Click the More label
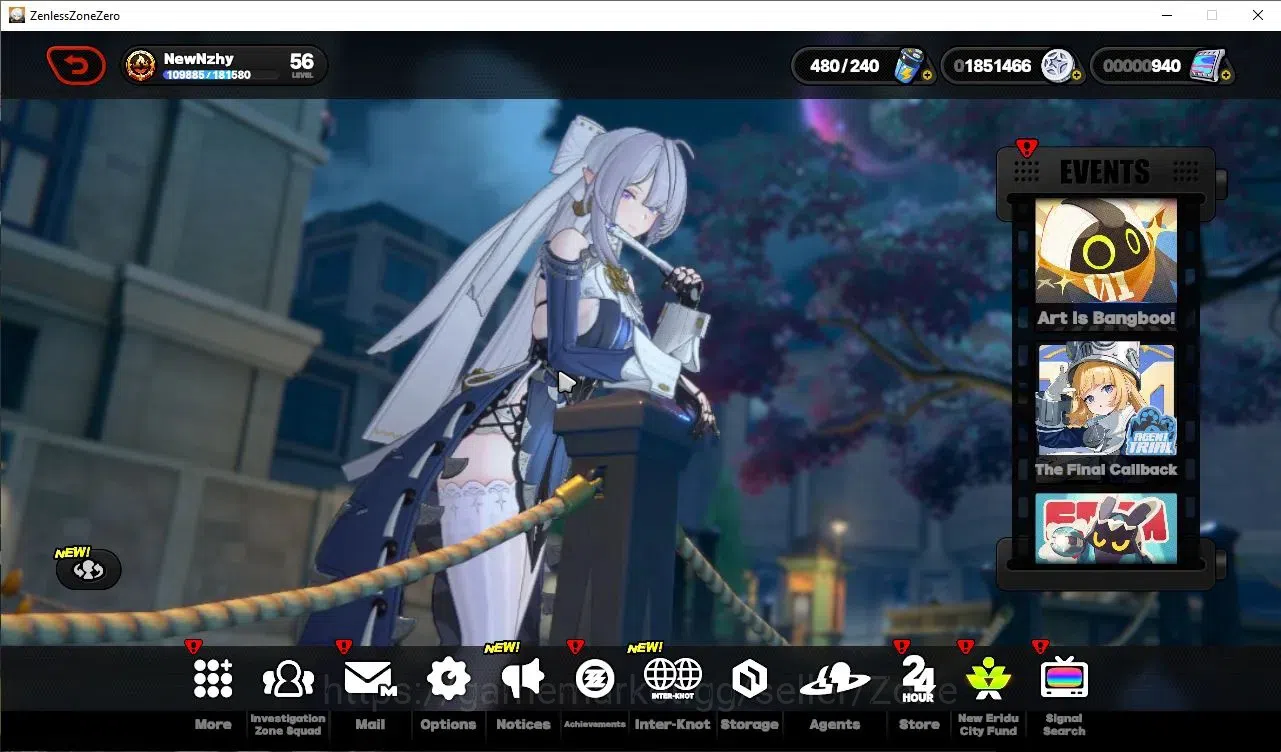 (213, 724)
